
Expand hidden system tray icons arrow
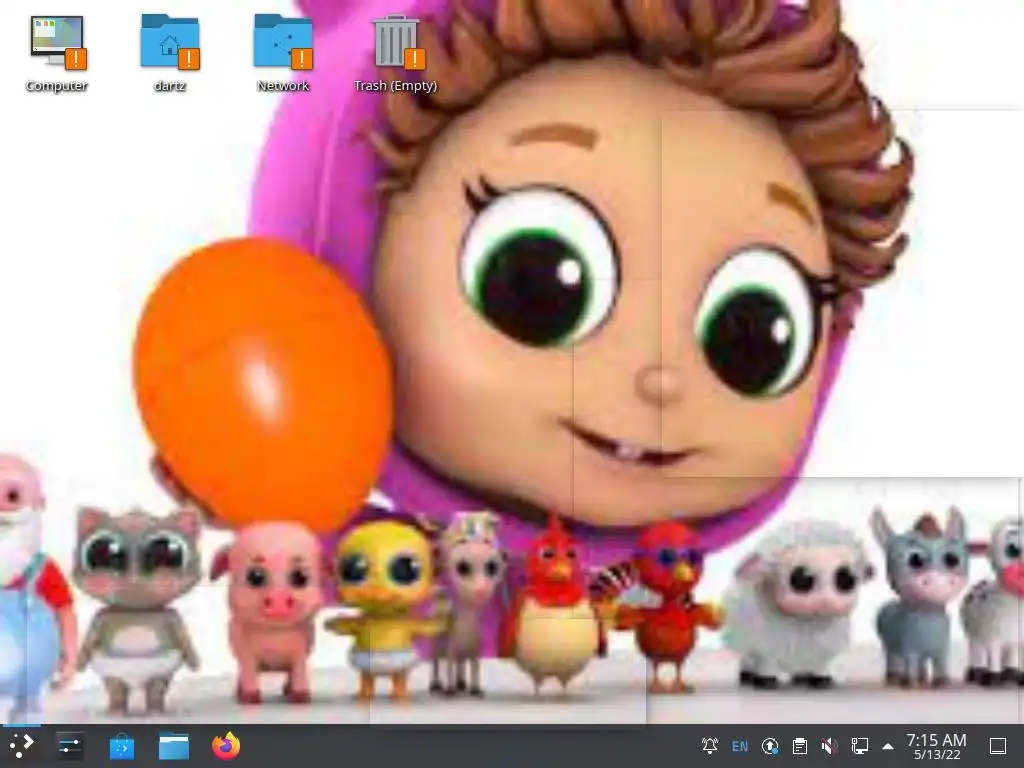click(888, 746)
